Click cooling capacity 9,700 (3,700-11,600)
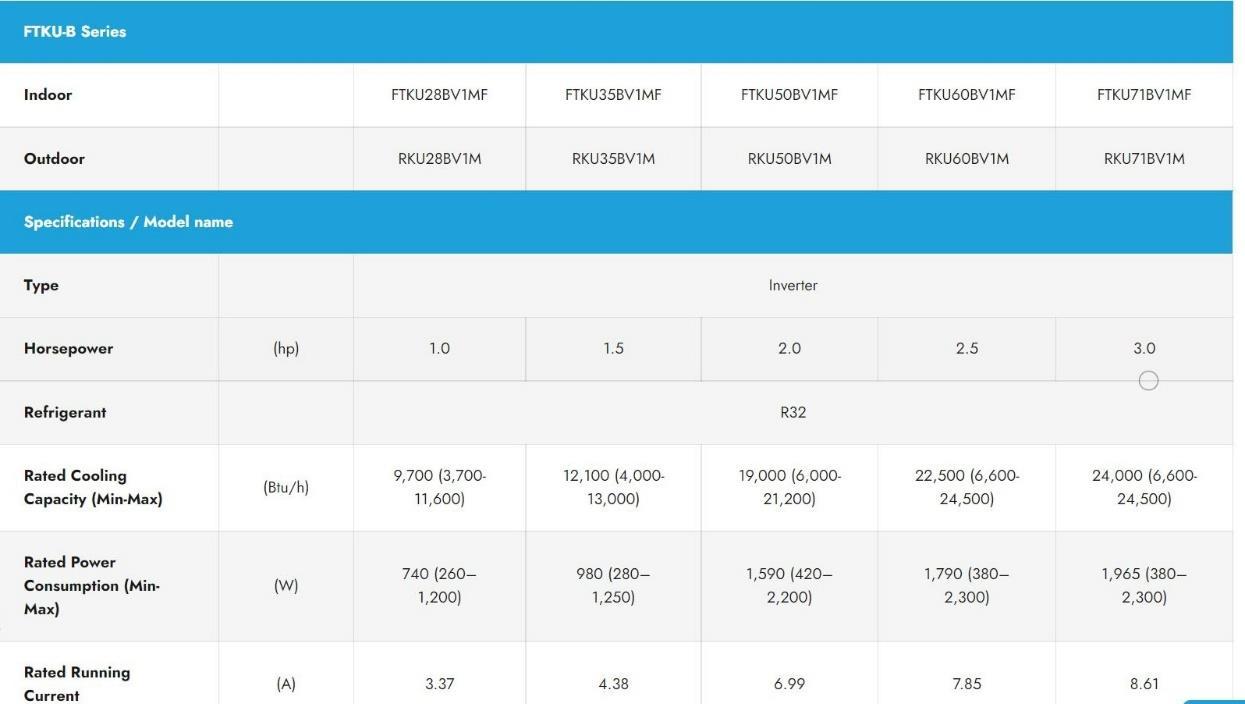Image resolution: width=1245 pixels, height=704 pixels. click(439, 487)
